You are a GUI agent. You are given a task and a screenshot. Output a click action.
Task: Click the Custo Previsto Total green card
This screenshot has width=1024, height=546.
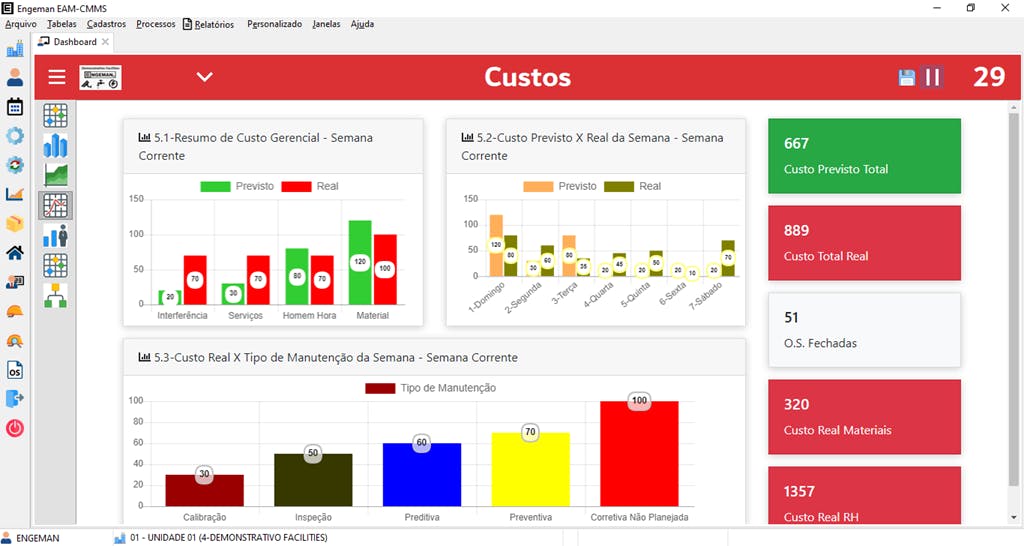tap(864, 155)
